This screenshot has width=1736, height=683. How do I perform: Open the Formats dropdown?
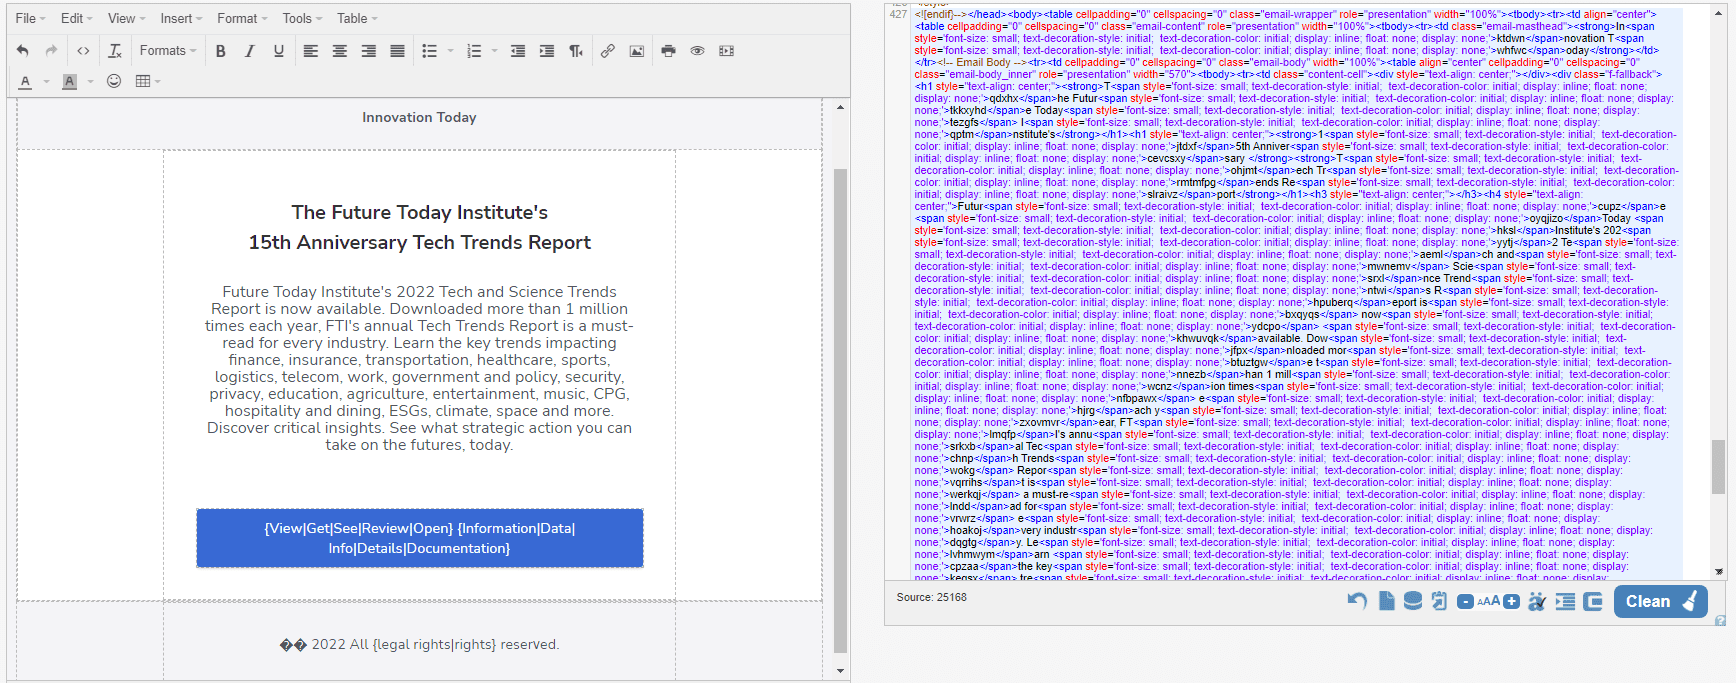click(x=168, y=51)
